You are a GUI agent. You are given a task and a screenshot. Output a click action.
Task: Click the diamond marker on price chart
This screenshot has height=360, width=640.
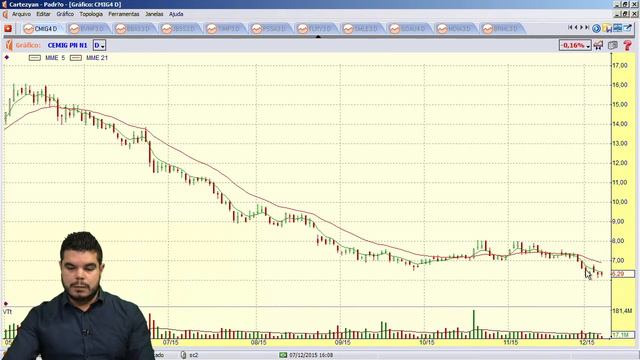(x=7, y=58)
